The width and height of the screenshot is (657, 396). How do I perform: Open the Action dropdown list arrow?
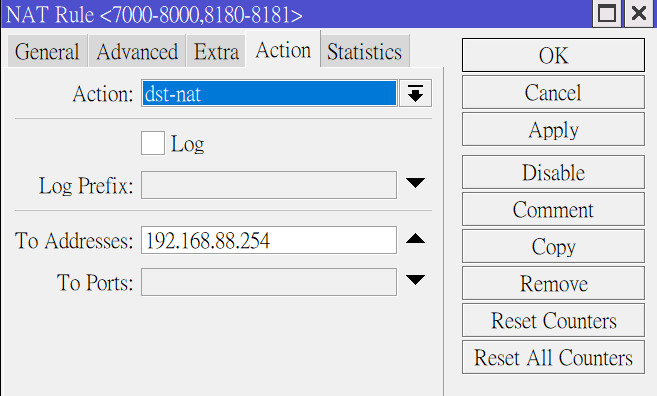point(415,93)
